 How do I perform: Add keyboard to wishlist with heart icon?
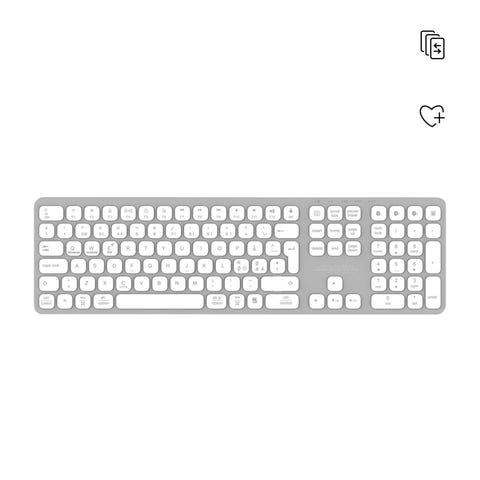pos(432,116)
